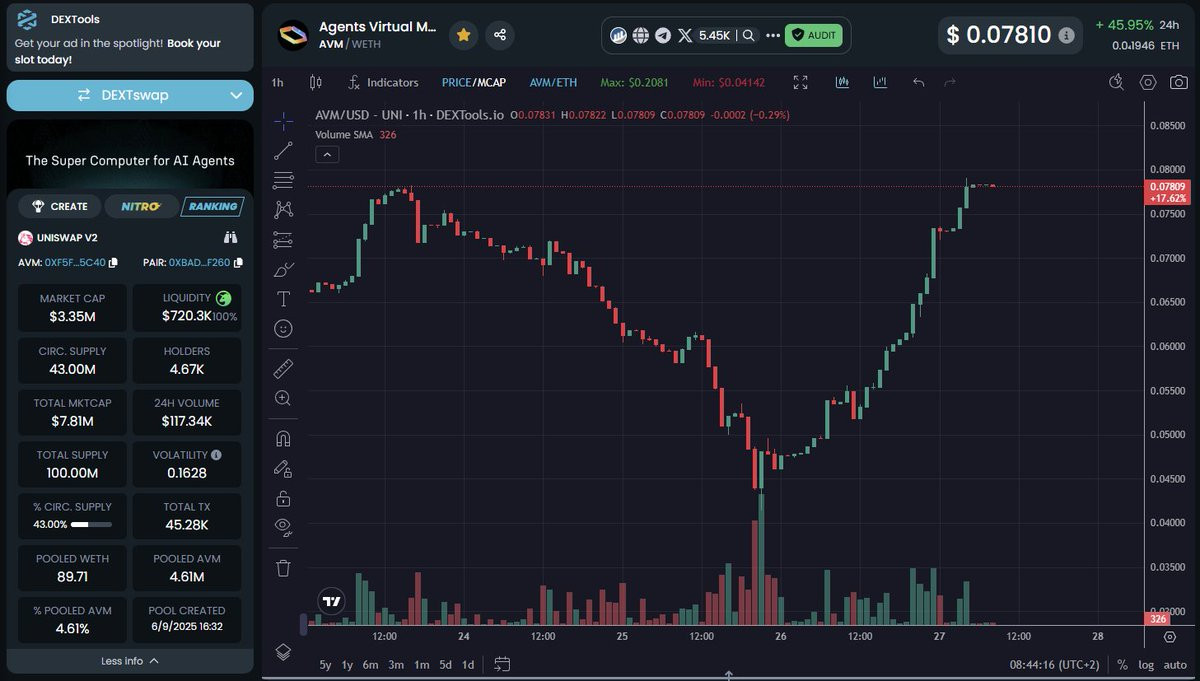The image size is (1200, 681).
Task: Open the token website globe icon
Action: click(641, 35)
